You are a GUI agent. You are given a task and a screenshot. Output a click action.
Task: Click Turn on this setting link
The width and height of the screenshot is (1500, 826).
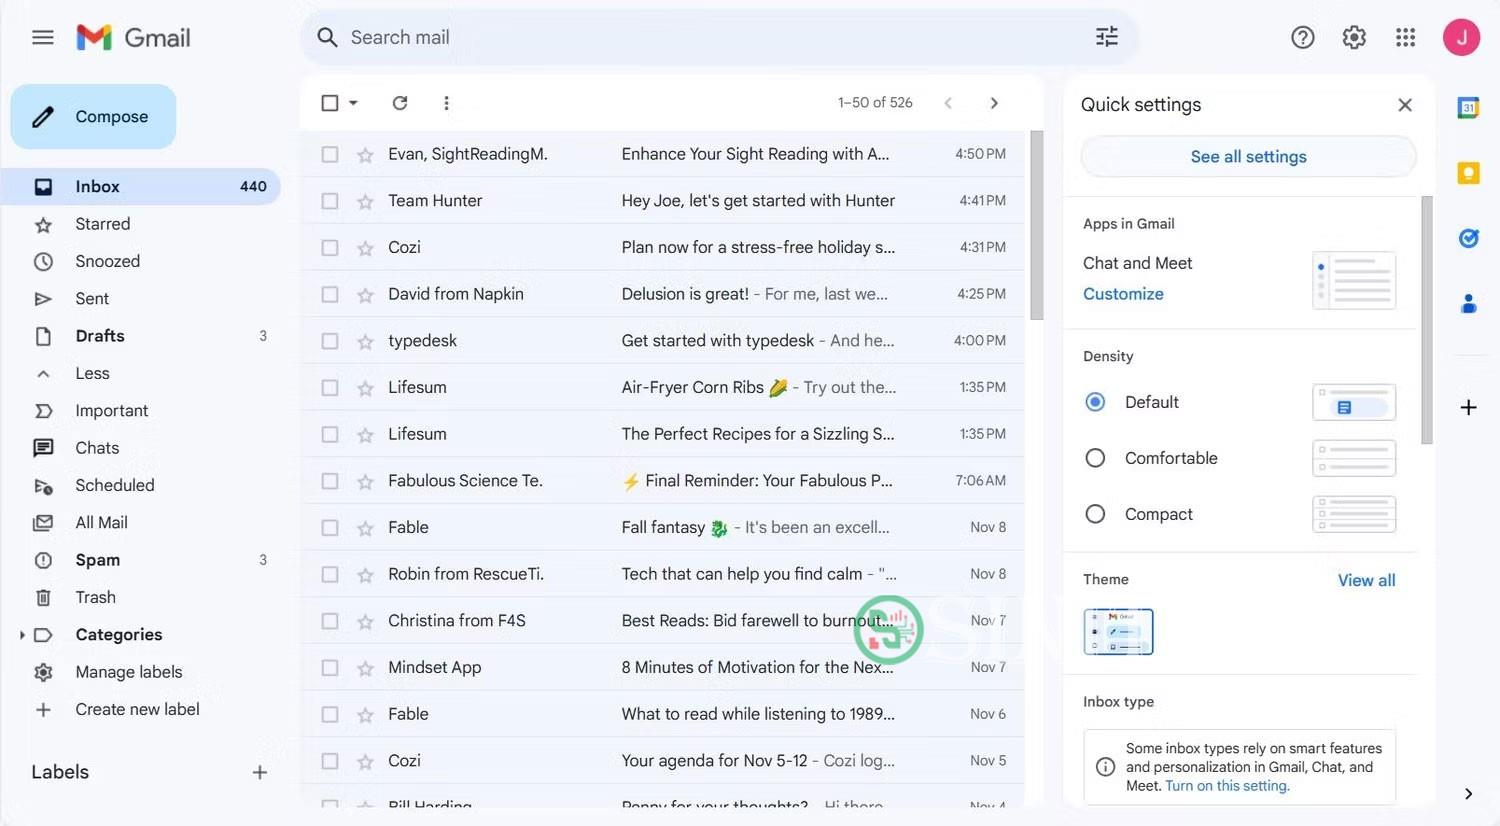pos(1227,786)
